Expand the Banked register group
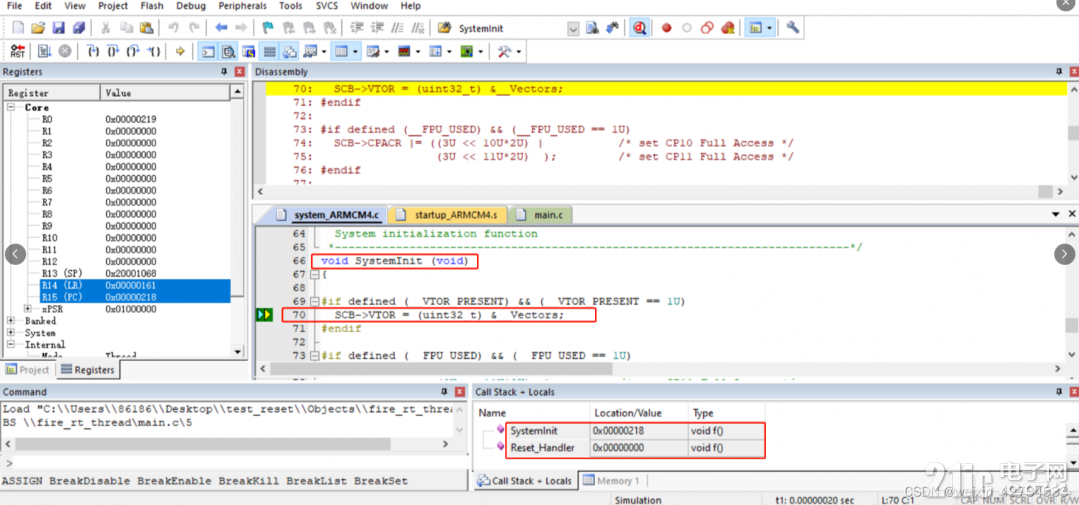This screenshot has height=505, width=1079. coord(12,321)
